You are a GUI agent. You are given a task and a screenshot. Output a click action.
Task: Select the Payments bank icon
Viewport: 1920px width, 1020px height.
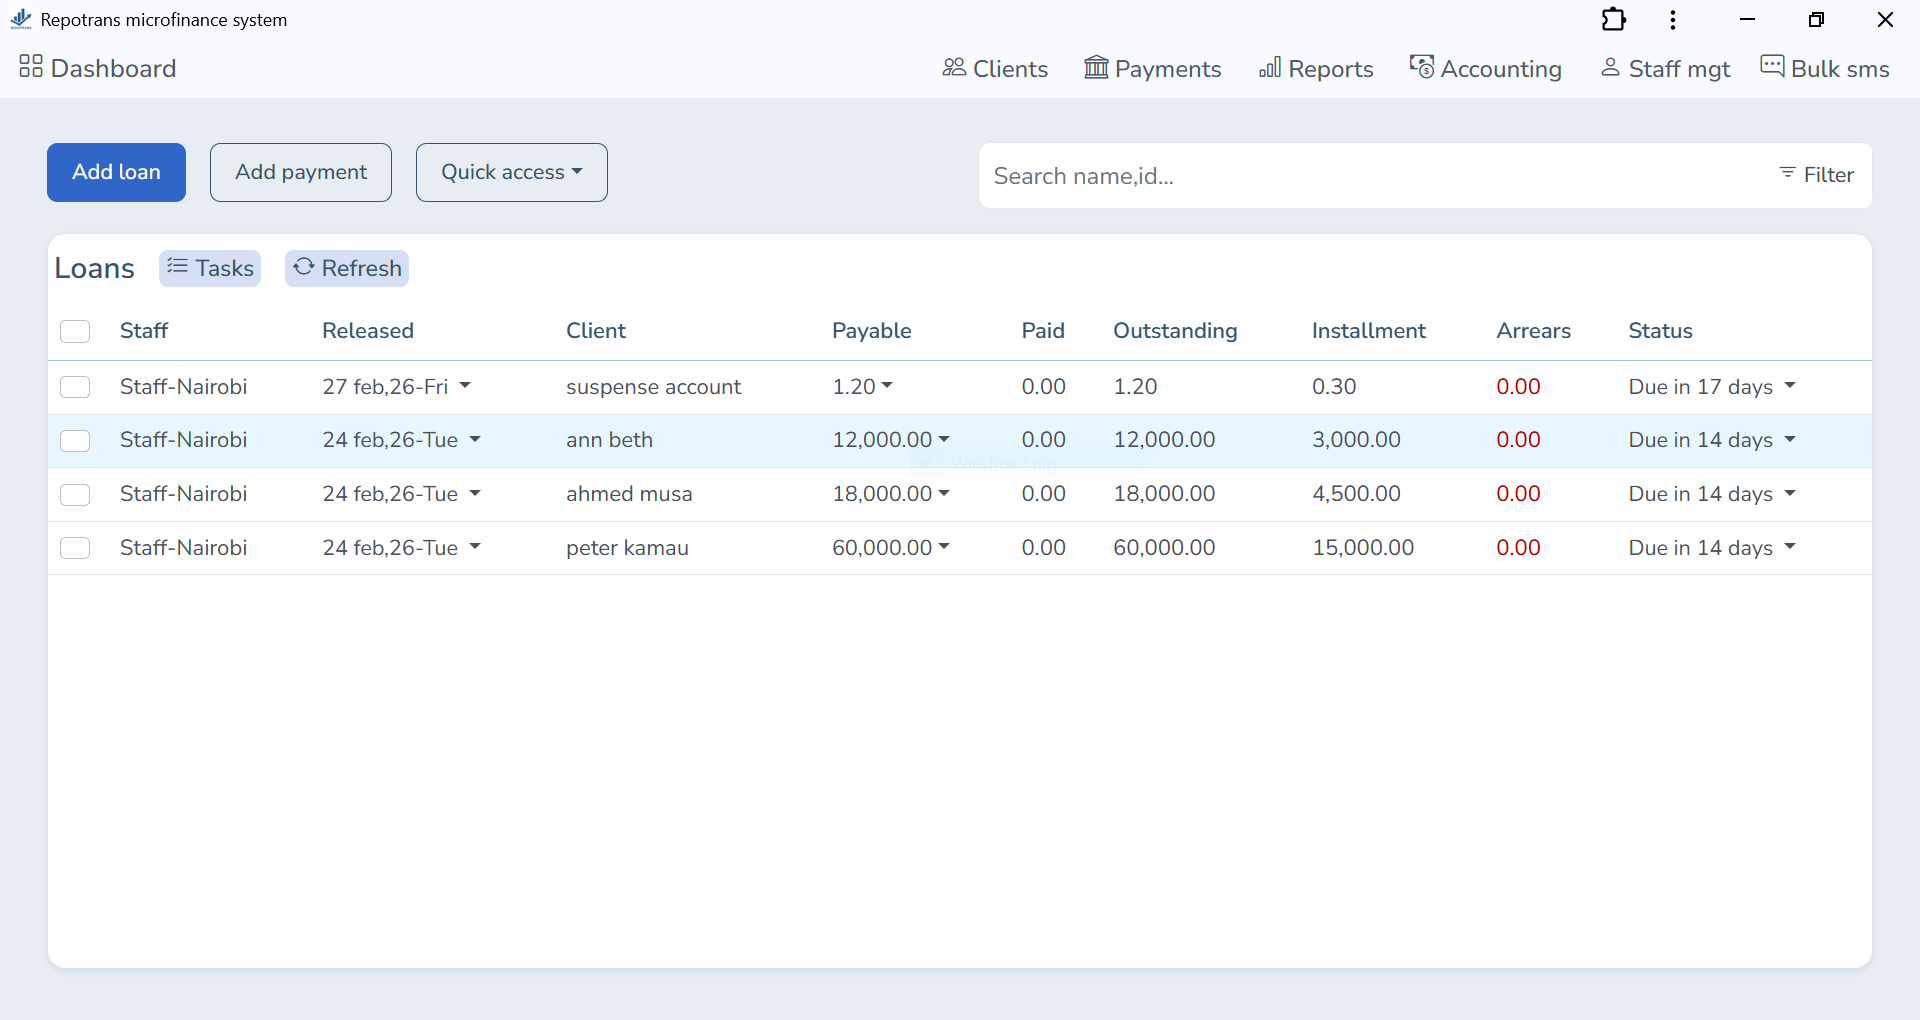tap(1096, 68)
